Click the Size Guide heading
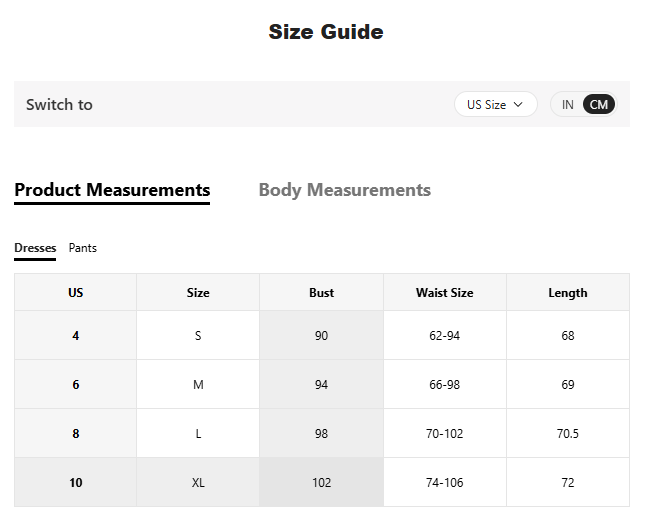Screen dimensions: 650x509 [326, 32]
